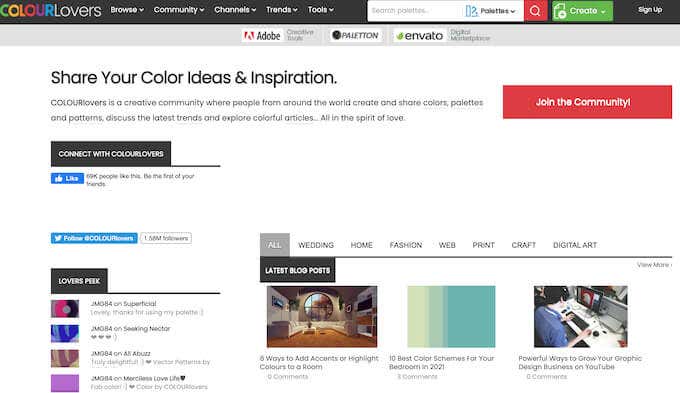Open the Palettes search type dropdown

pos(490,11)
